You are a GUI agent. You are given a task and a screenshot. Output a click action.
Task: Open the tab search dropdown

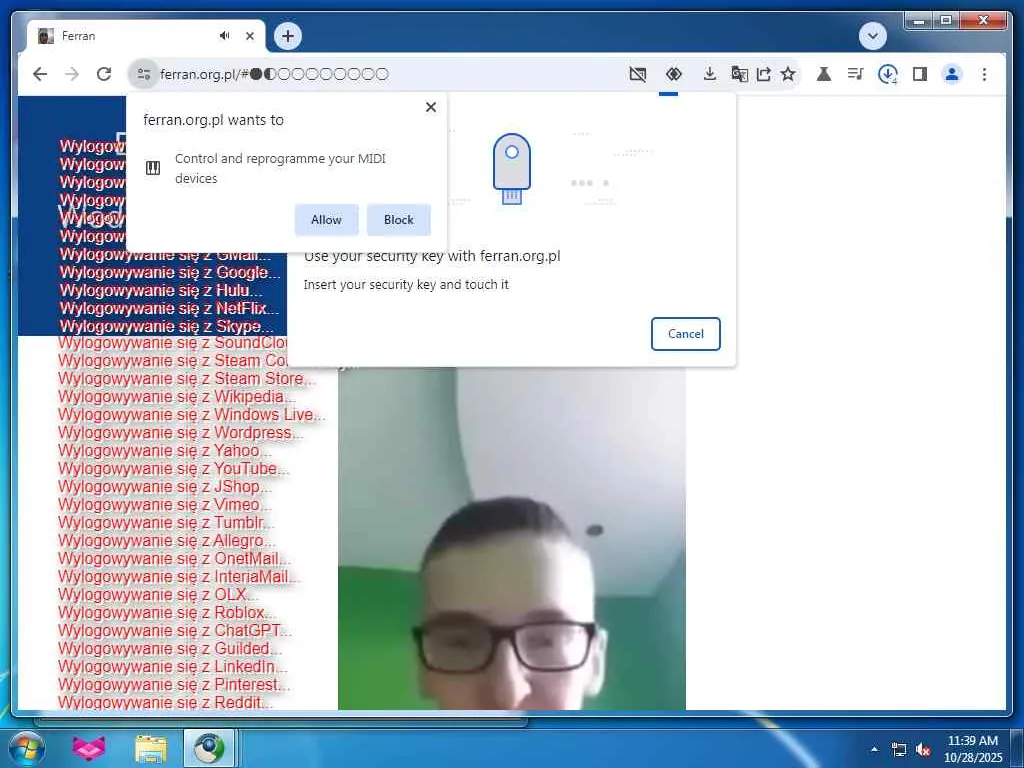point(873,36)
